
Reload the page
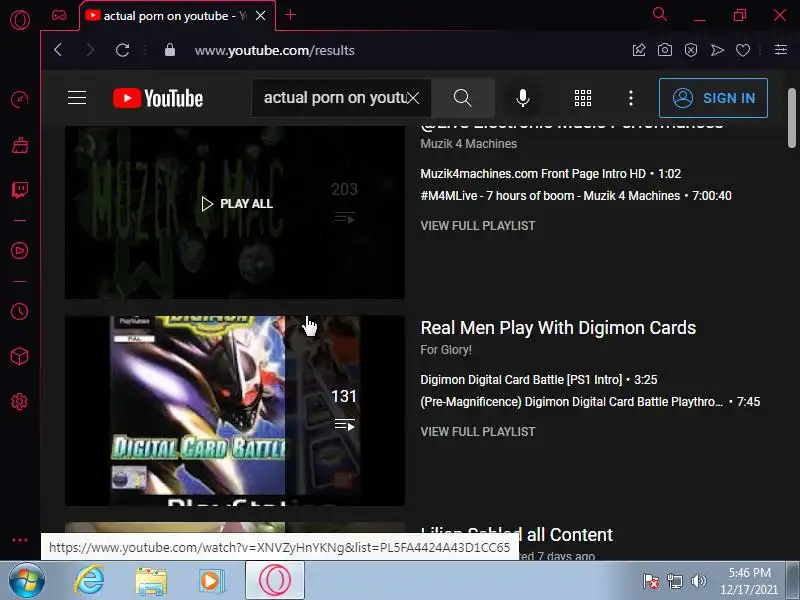pos(122,50)
